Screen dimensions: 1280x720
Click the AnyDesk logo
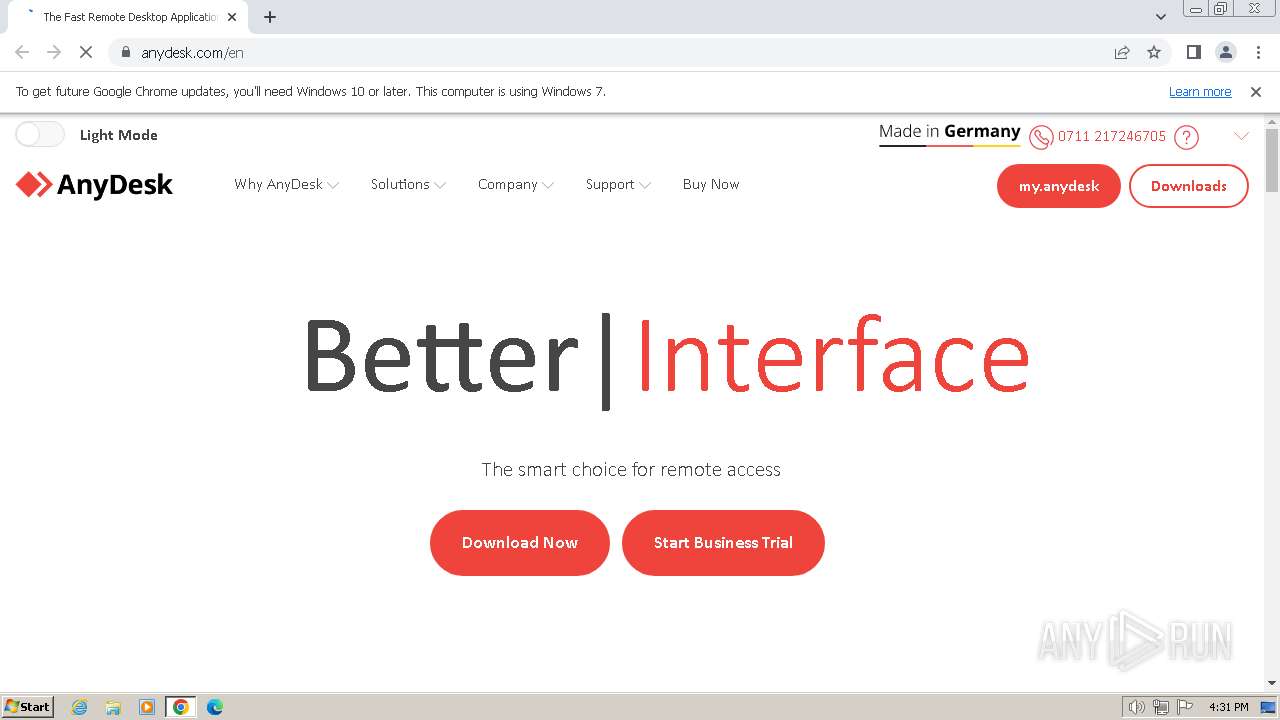tap(94, 185)
